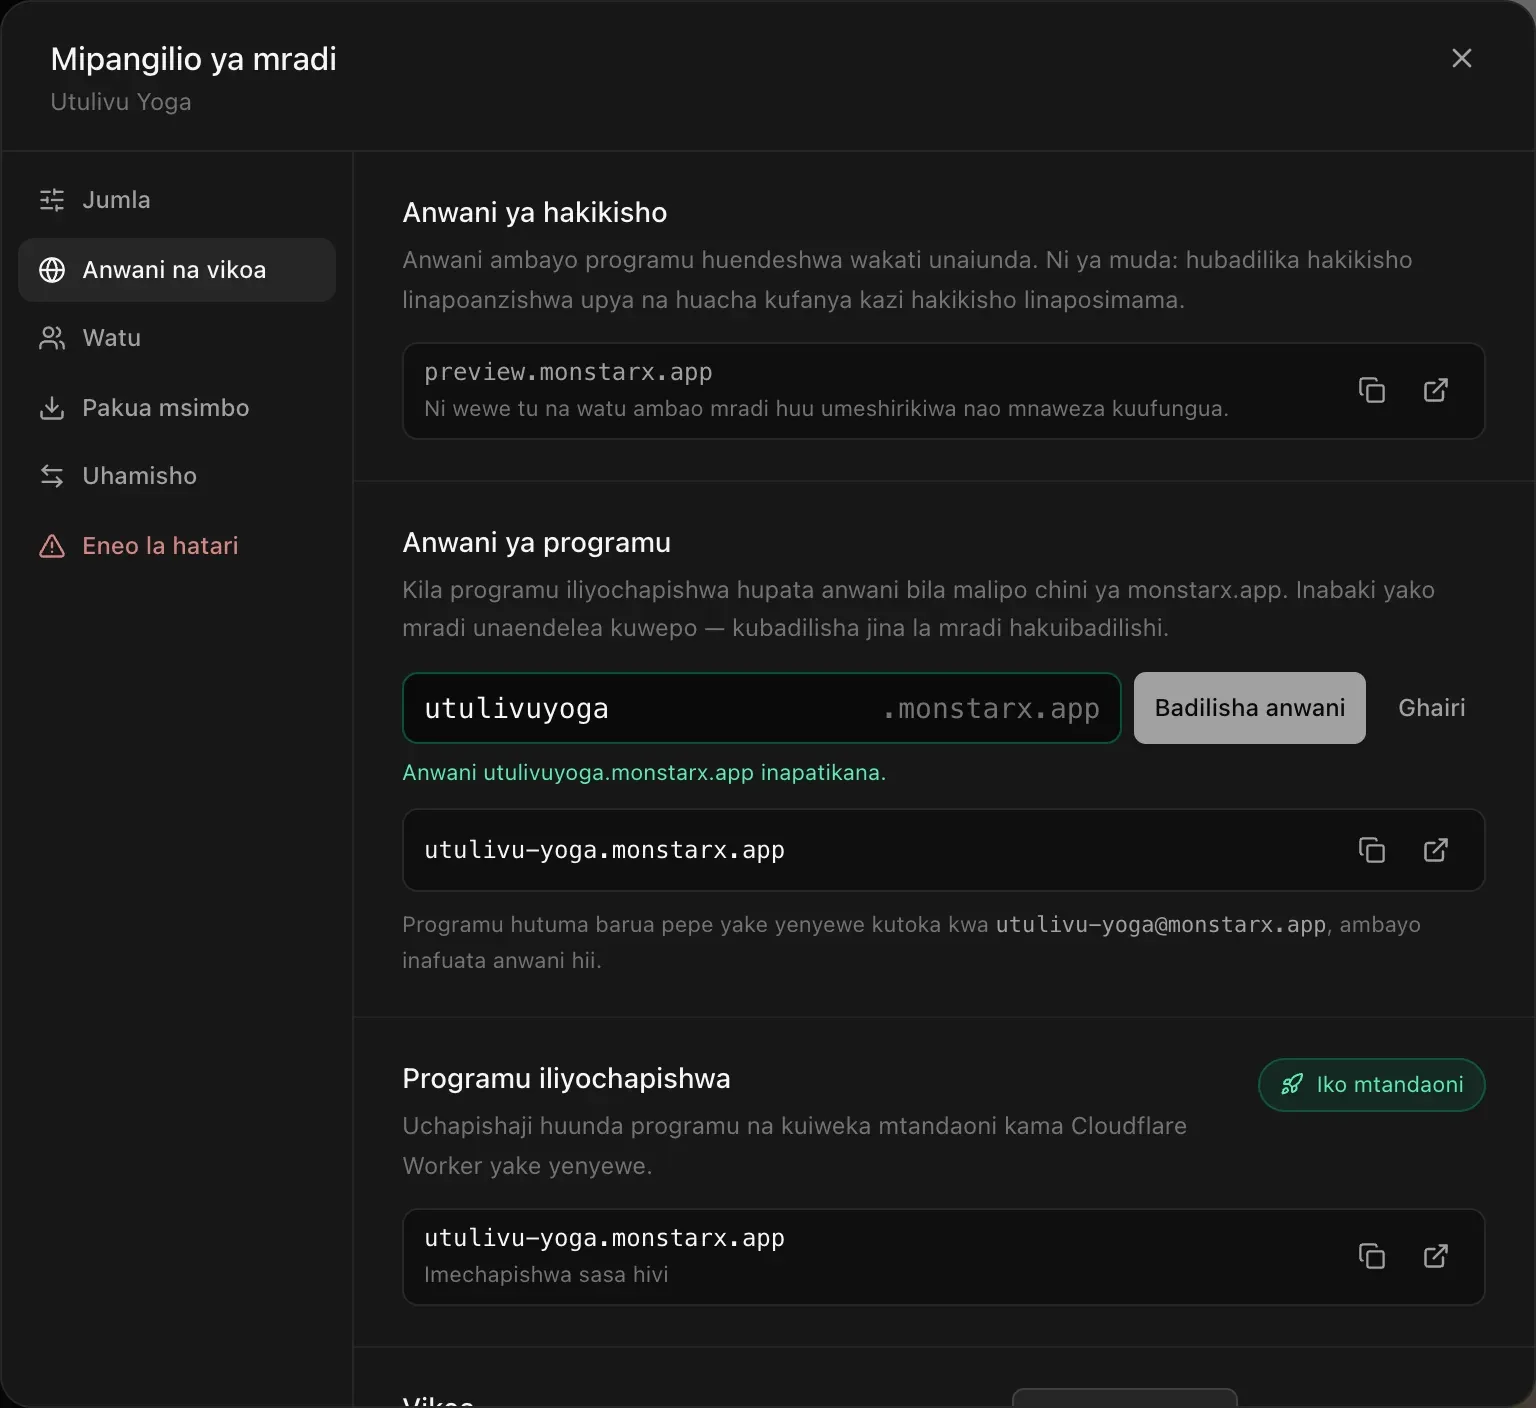Click the 'Anwani ya programu' heading
This screenshot has width=1536, height=1408.
(537, 542)
